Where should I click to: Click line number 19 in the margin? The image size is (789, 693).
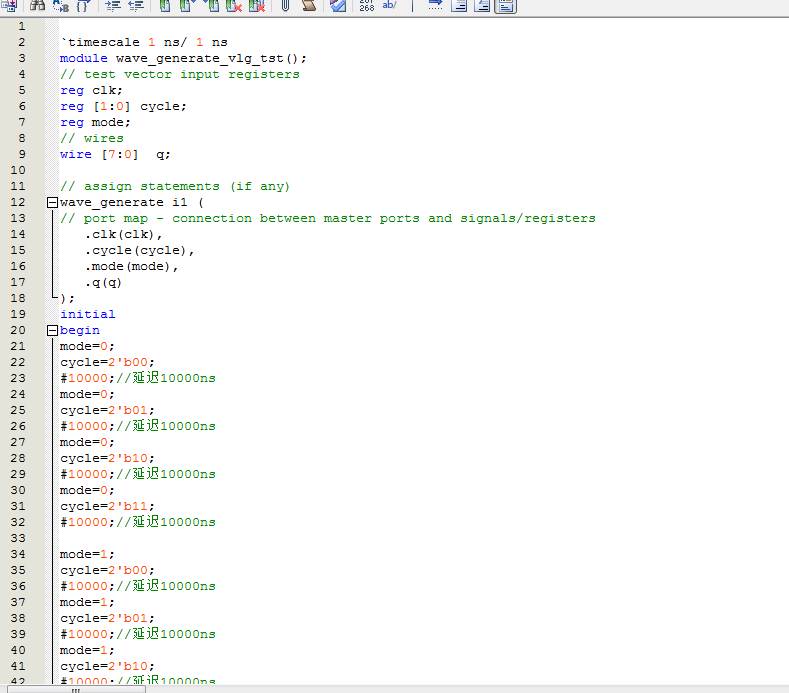(x=20, y=314)
